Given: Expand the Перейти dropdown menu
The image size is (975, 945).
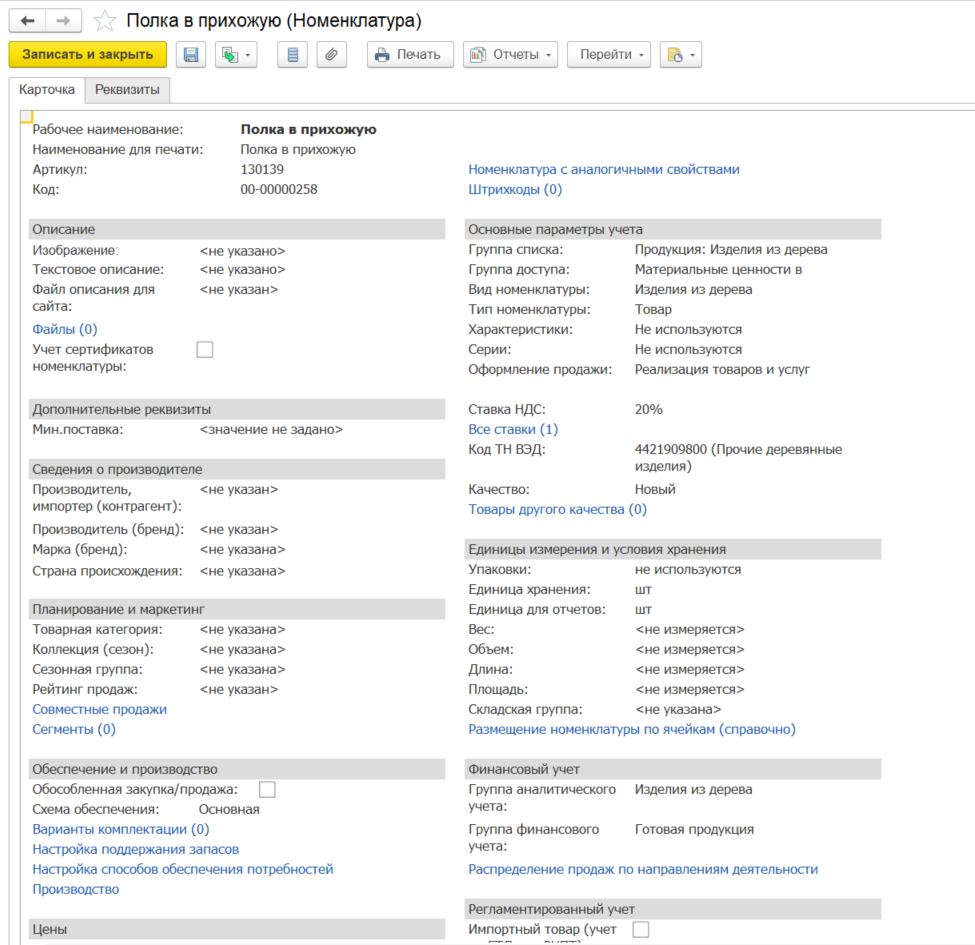Looking at the screenshot, I should 609,55.
